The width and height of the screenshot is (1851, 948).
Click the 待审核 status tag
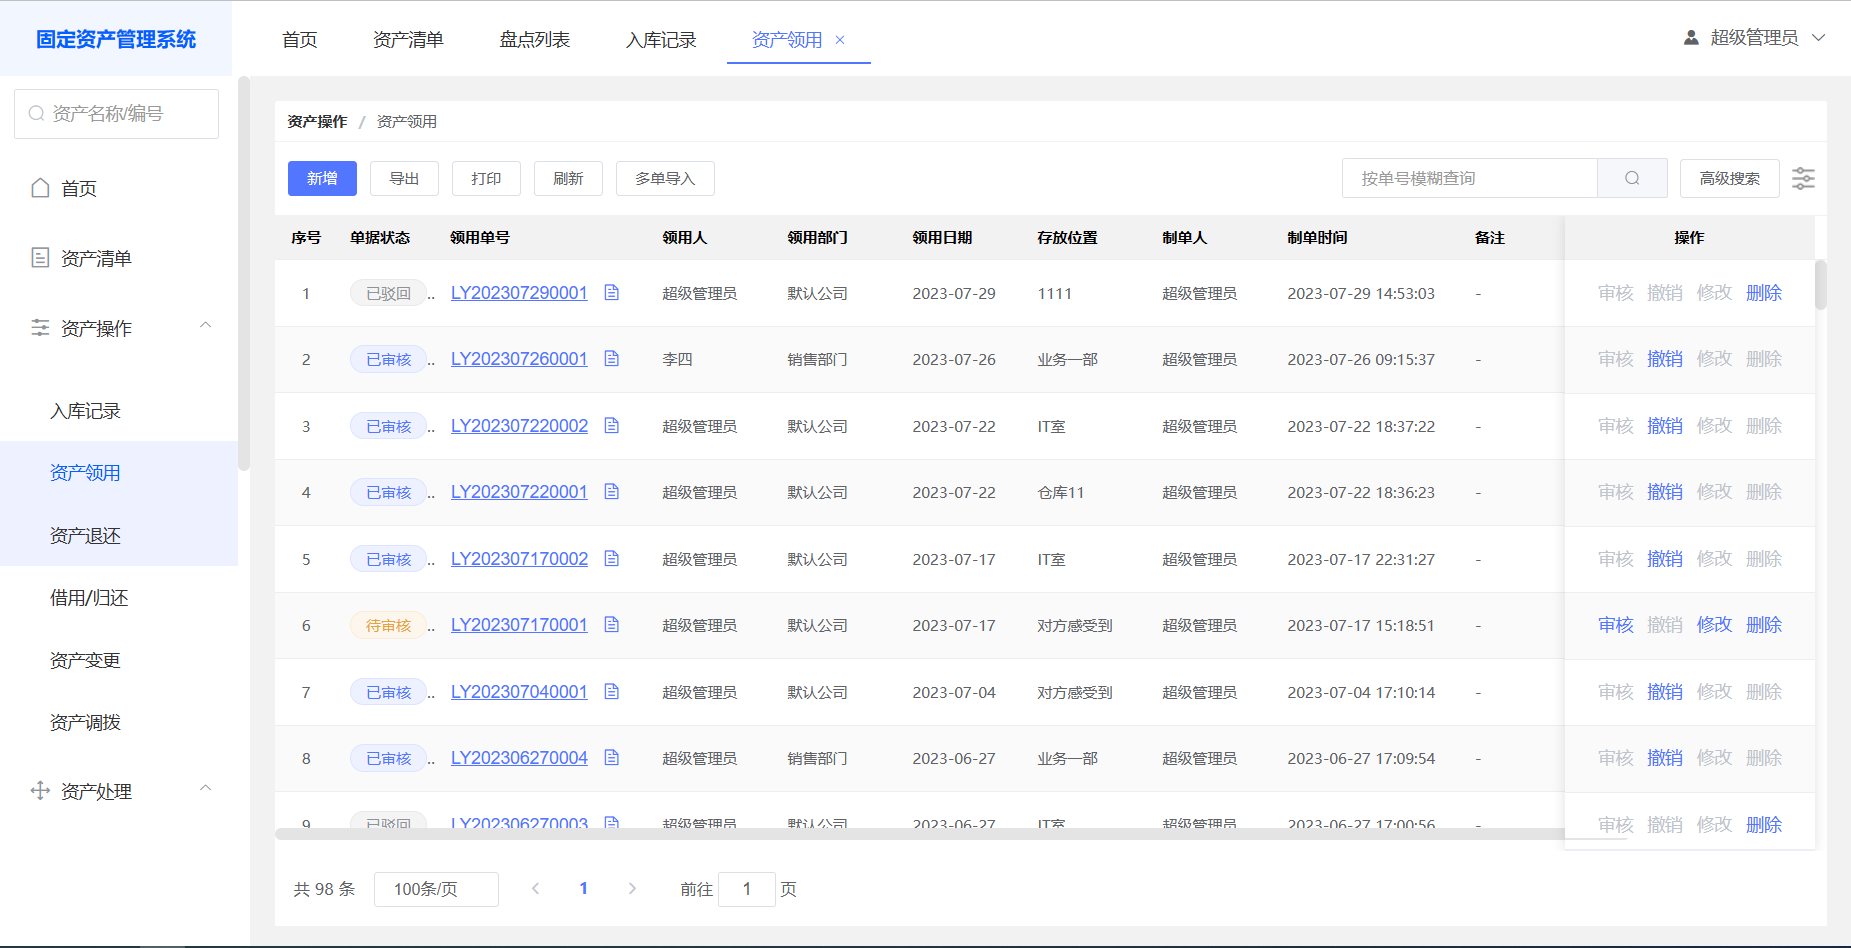[x=388, y=626]
